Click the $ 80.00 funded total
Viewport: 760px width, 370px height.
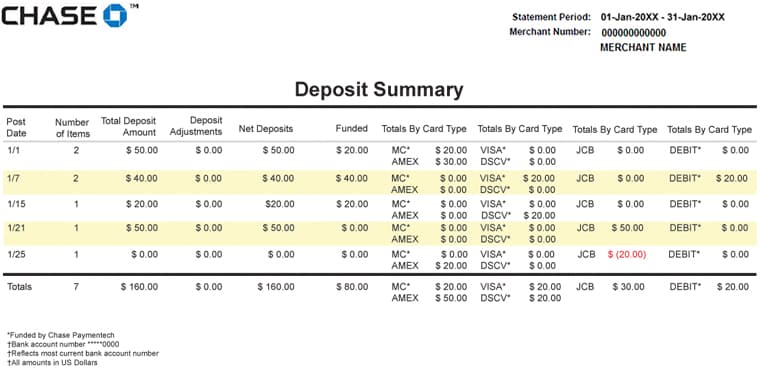coord(352,287)
